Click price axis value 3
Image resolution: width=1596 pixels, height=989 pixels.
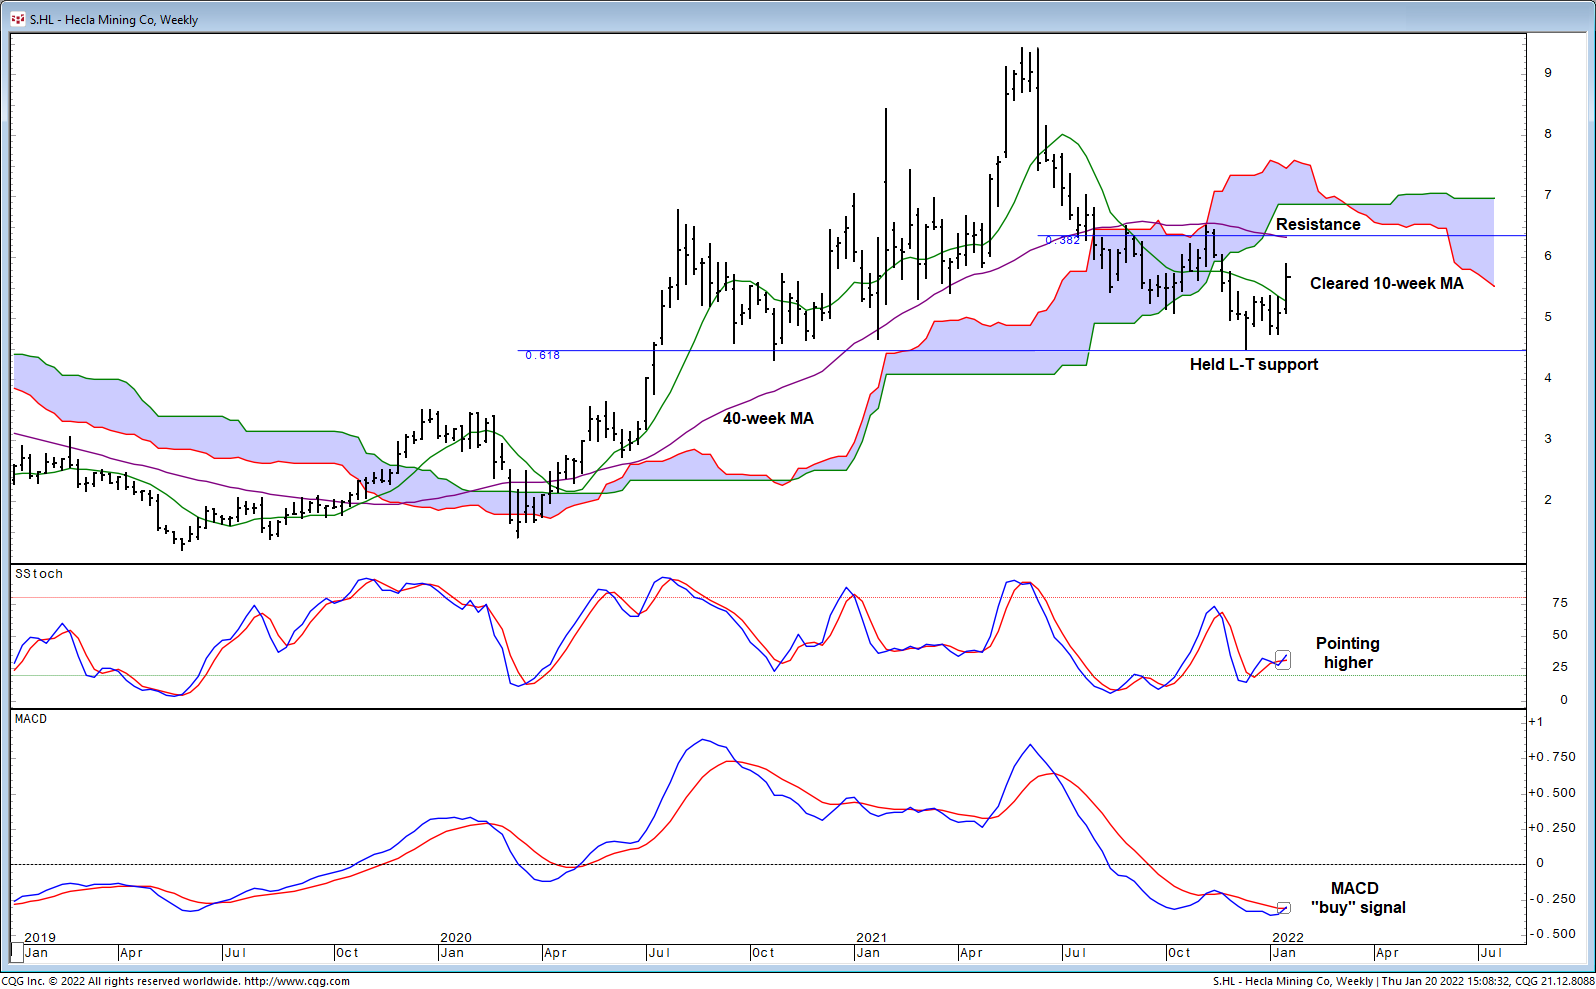coord(1548,439)
